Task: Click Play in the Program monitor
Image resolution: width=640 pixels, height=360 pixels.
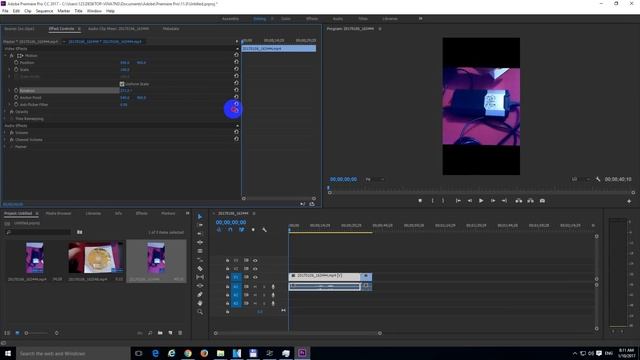Action: click(481, 201)
